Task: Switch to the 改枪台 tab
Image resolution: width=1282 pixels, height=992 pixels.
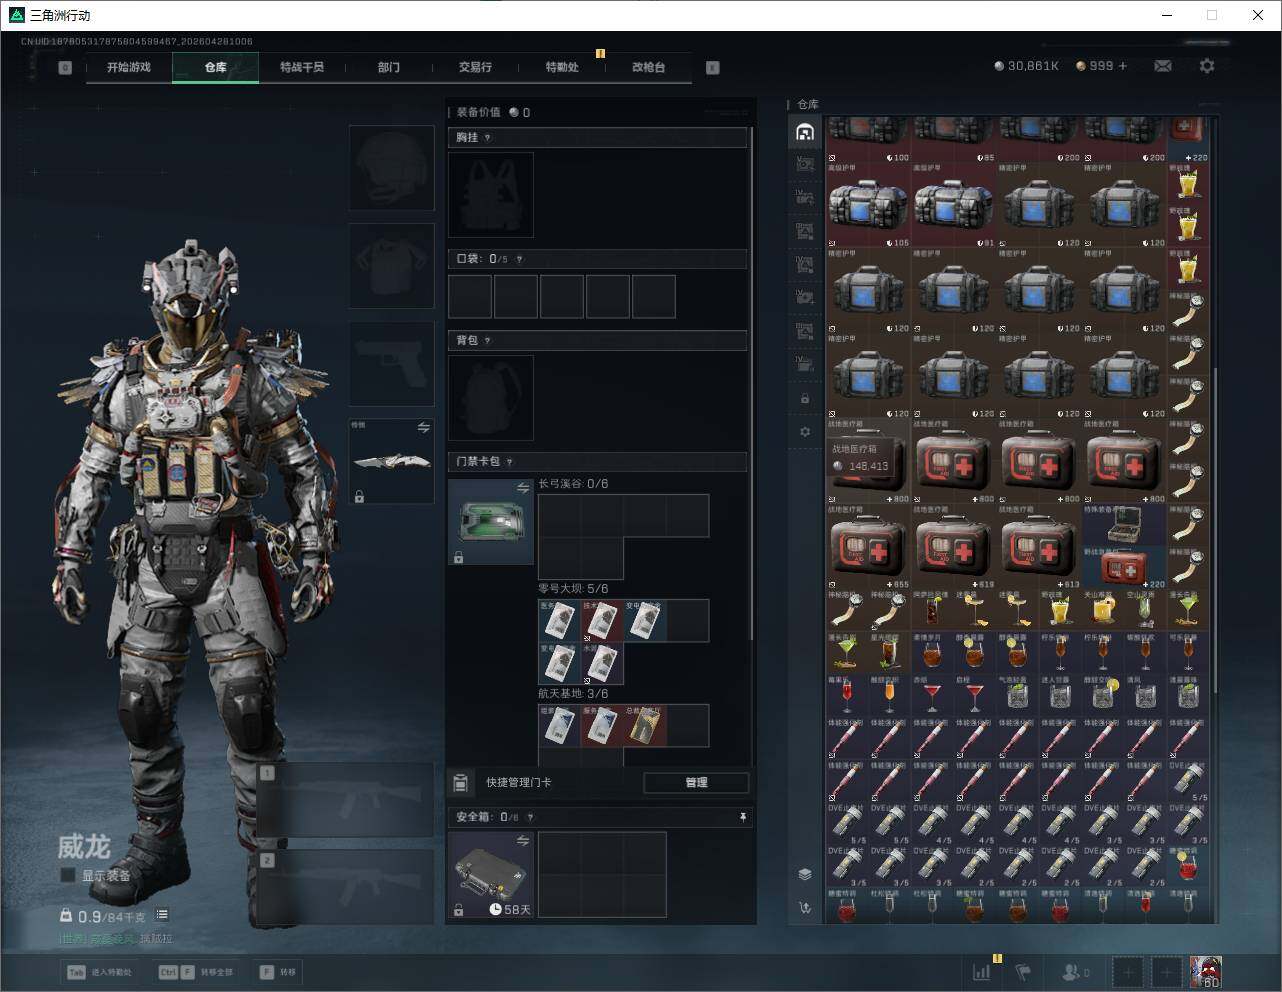Action: 648,67
